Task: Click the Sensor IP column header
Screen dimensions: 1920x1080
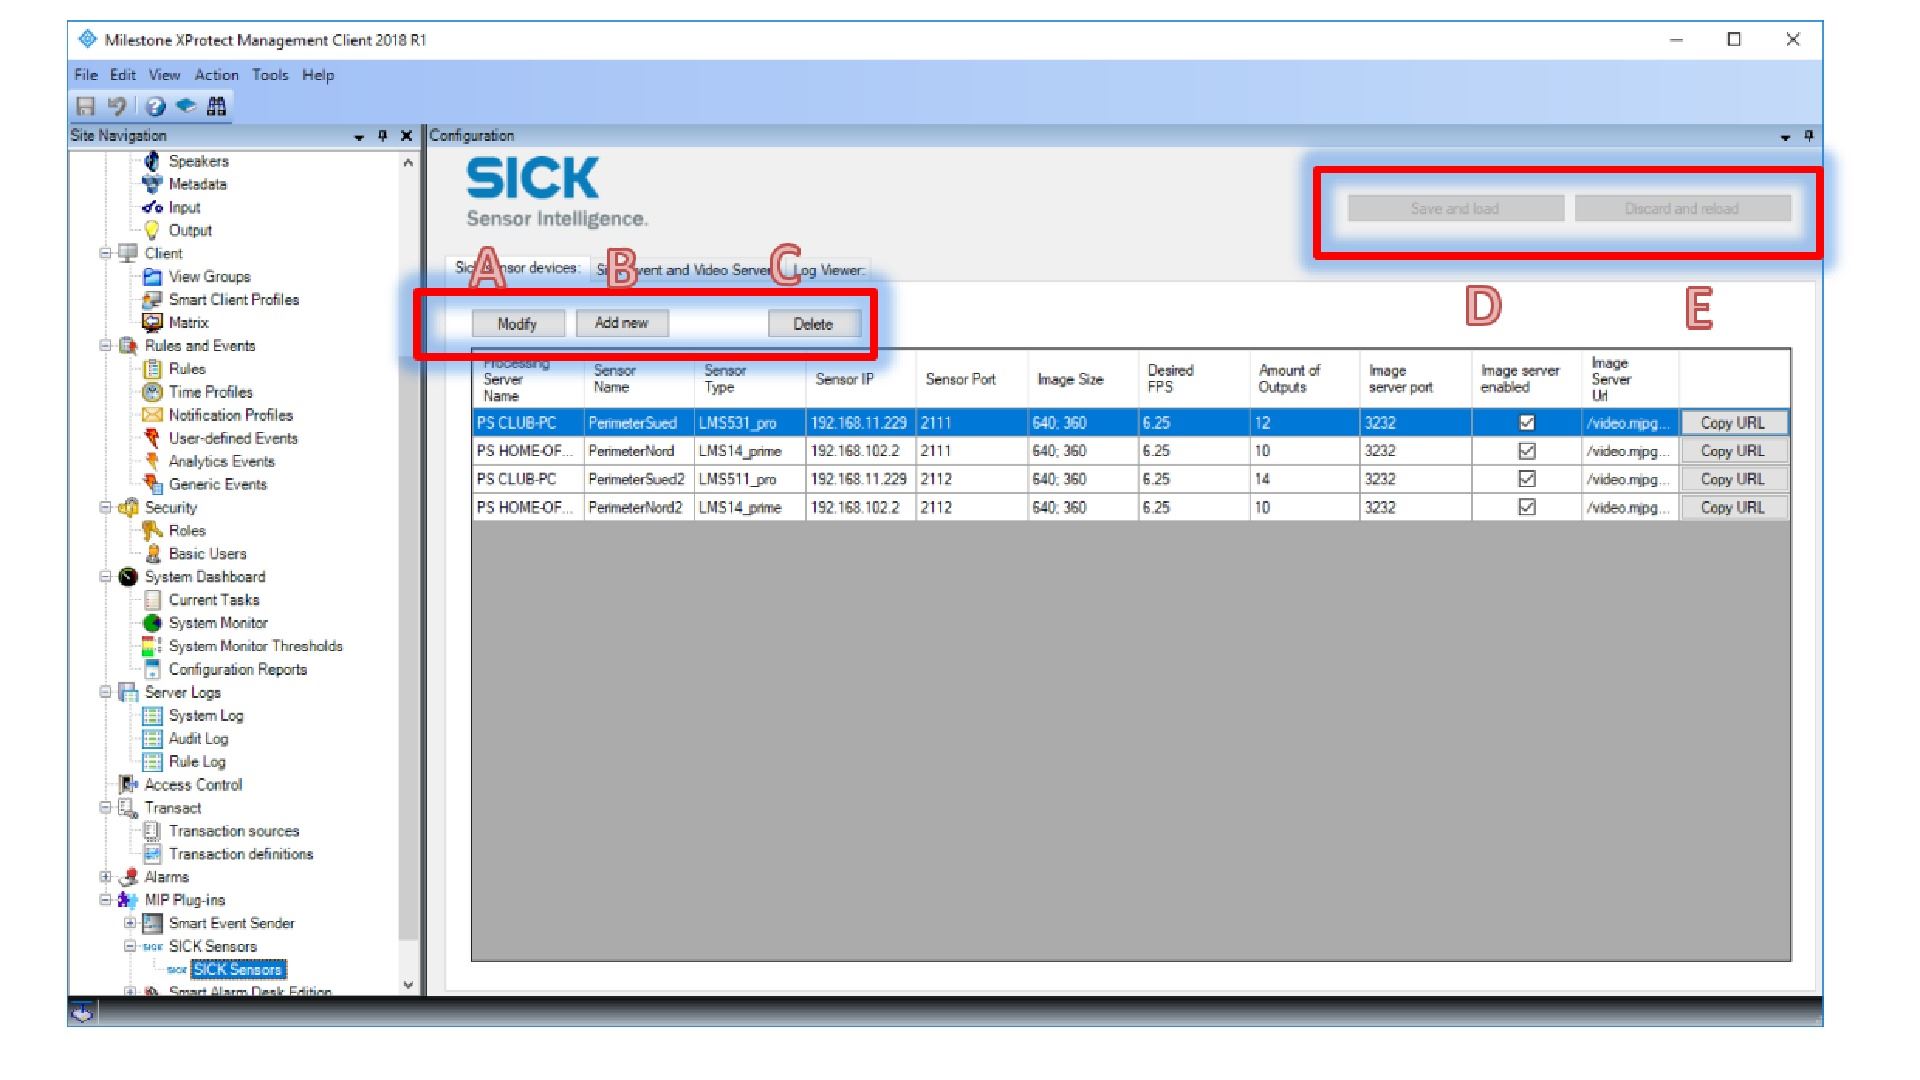Action: click(860, 379)
